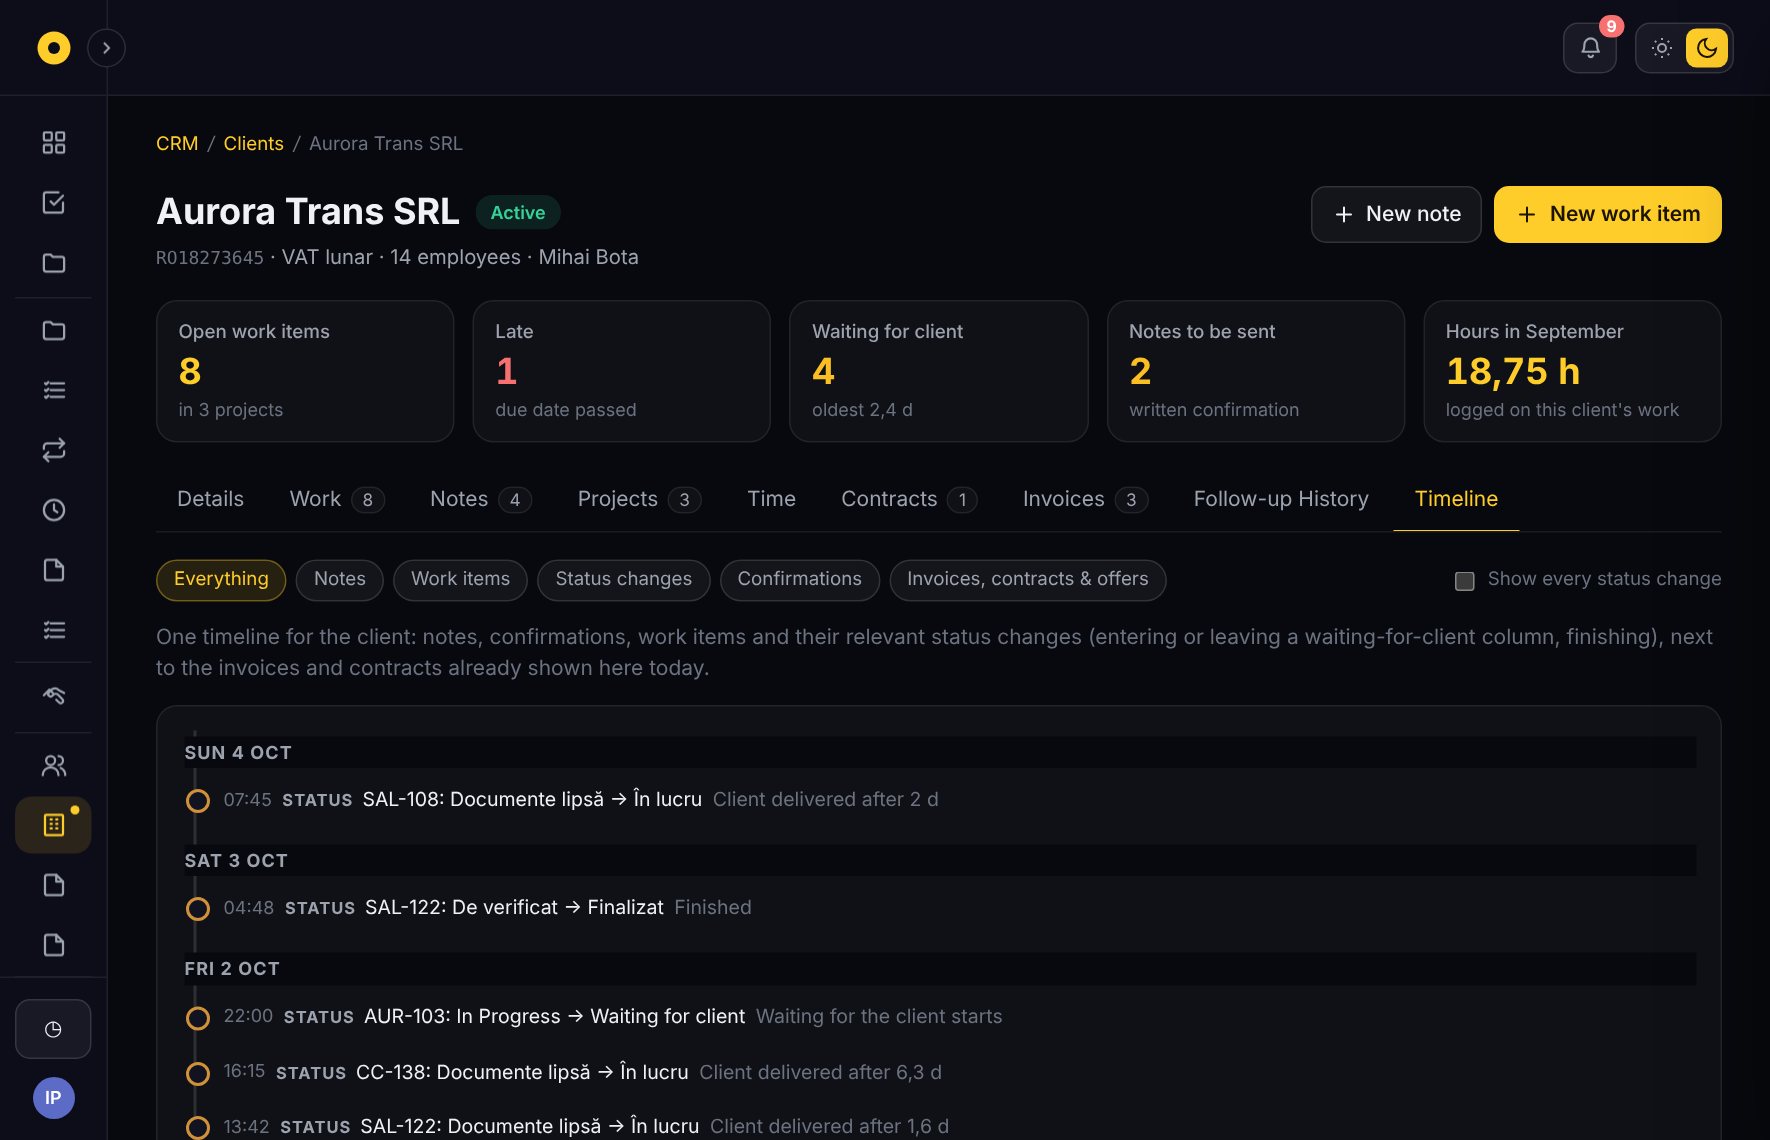Go to CRM breadcrumb link
Image resolution: width=1770 pixels, height=1140 pixels.
coord(177,144)
